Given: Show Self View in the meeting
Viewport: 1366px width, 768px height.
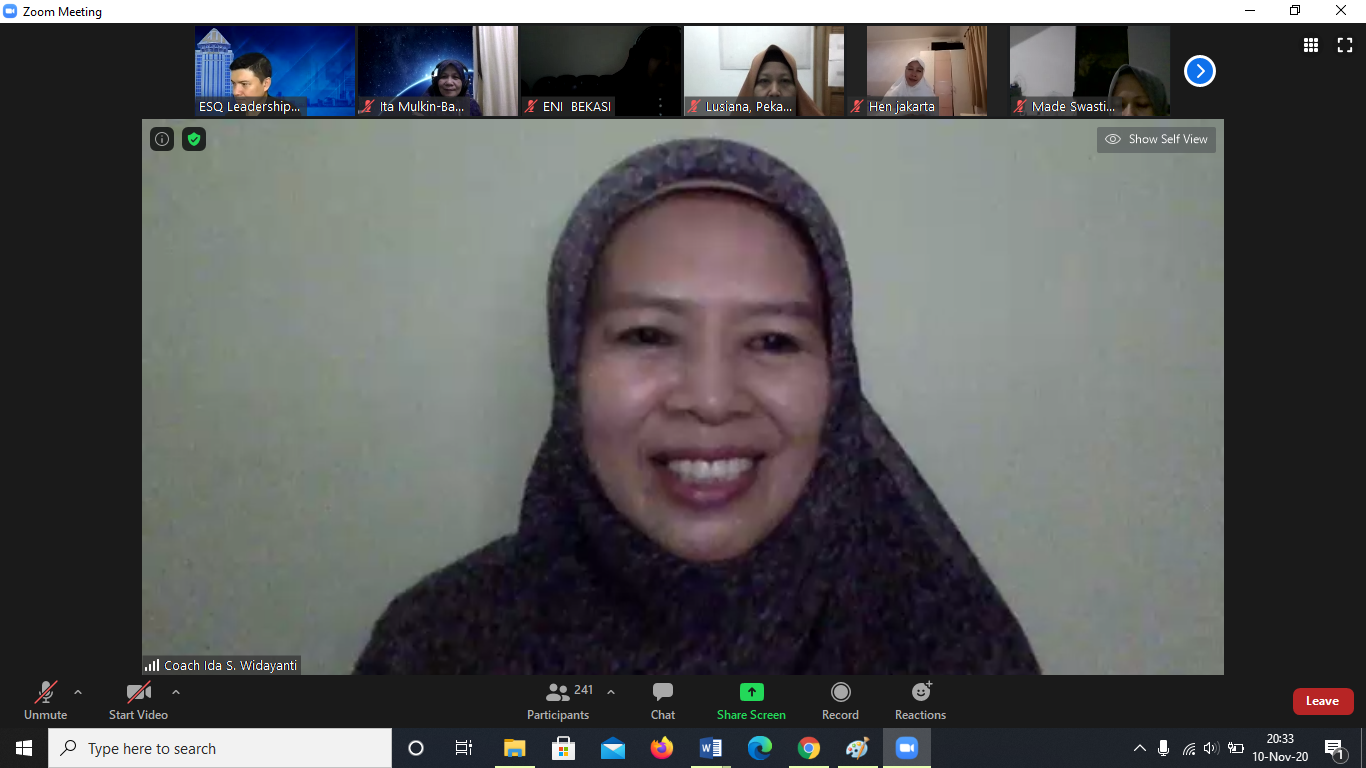Looking at the screenshot, I should tap(1156, 139).
